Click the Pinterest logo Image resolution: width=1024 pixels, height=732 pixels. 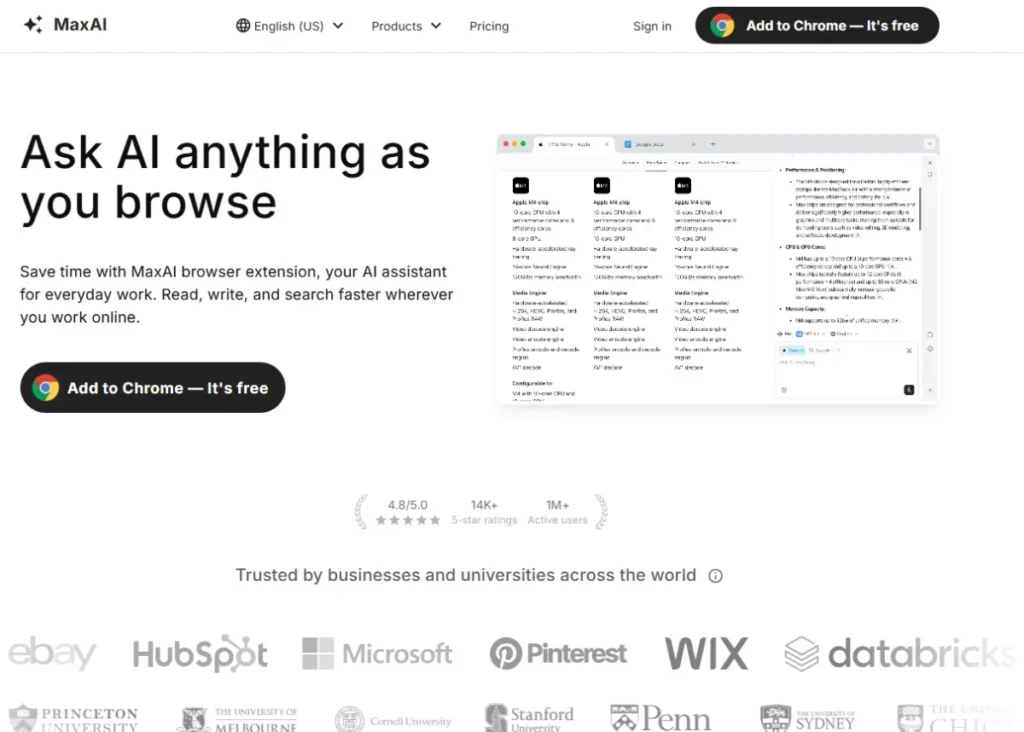558,653
